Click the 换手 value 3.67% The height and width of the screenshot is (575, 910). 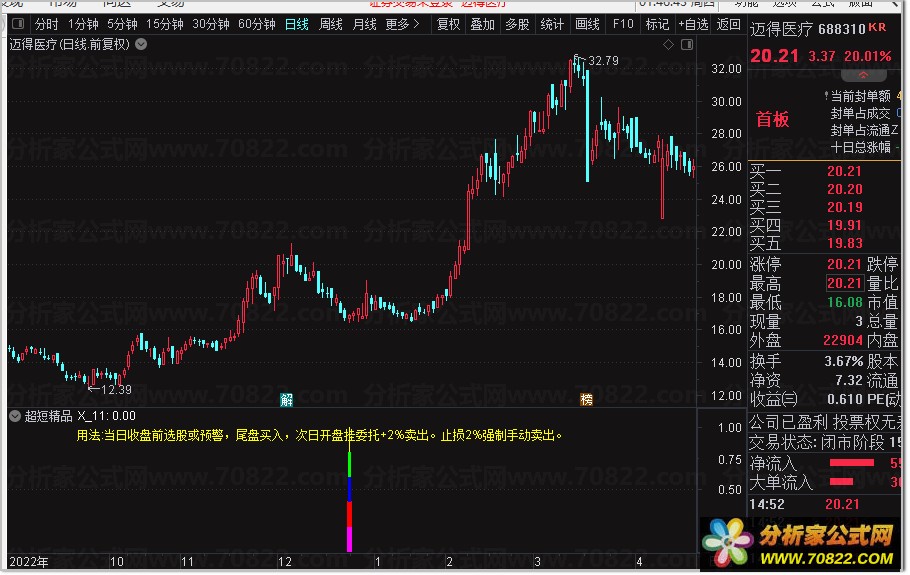coord(843,361)
